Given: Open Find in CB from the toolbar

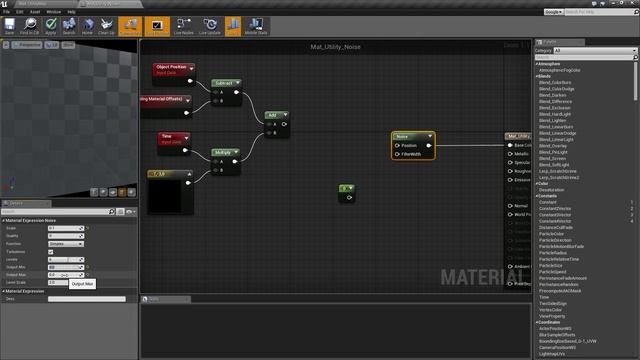Looking at the screenshot, I should (x=29, y=26).
